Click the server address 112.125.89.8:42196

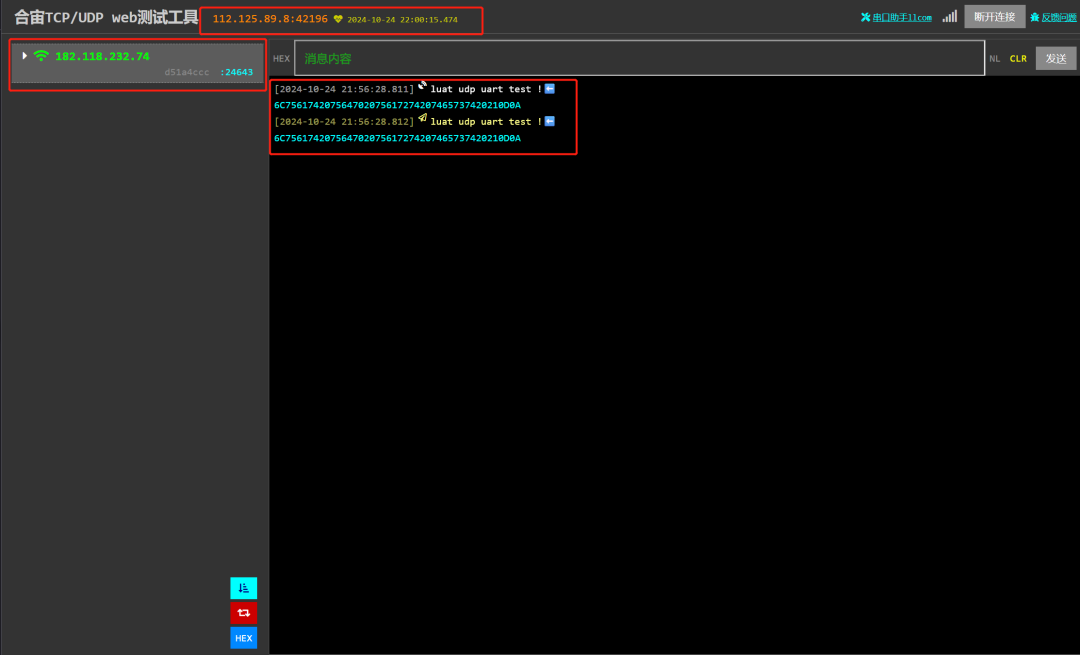coord(270,19)
